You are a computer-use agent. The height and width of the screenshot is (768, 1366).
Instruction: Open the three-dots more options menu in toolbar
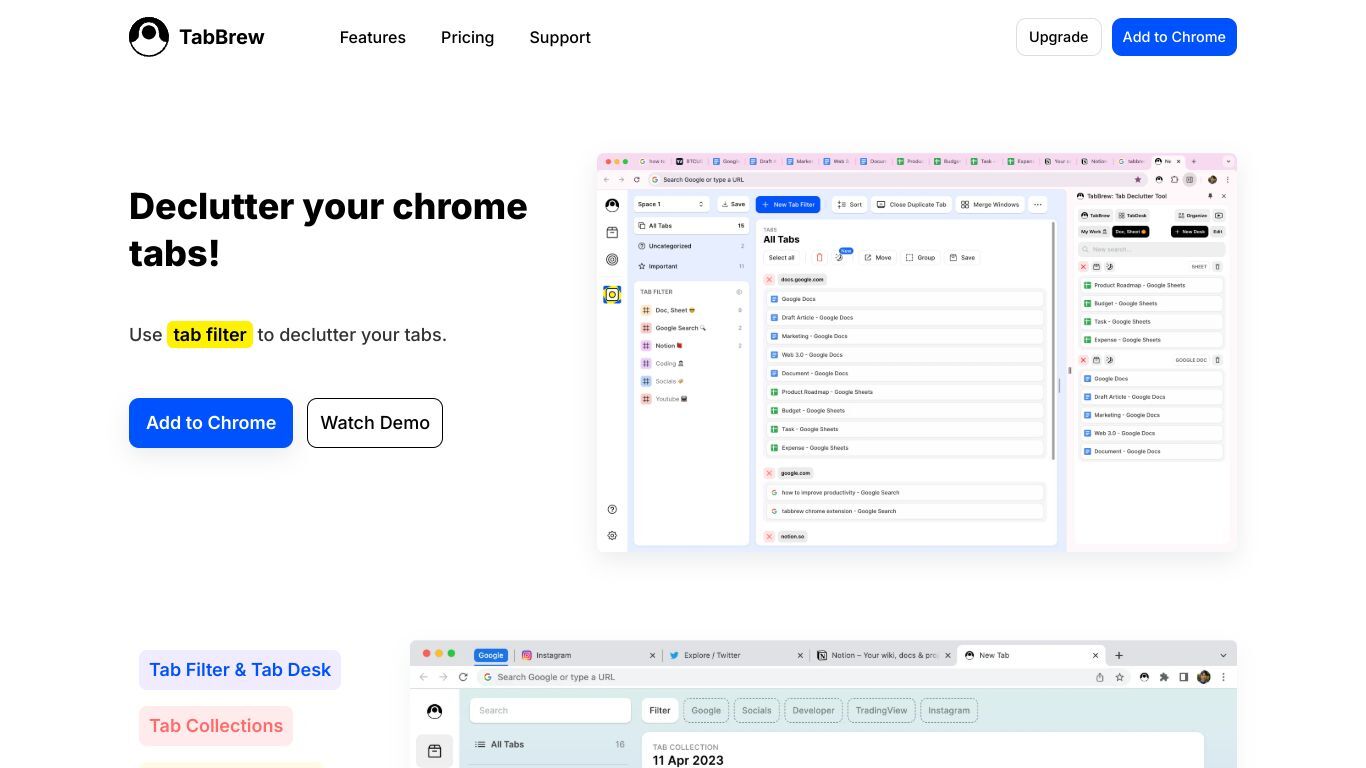click(1038, 204)
